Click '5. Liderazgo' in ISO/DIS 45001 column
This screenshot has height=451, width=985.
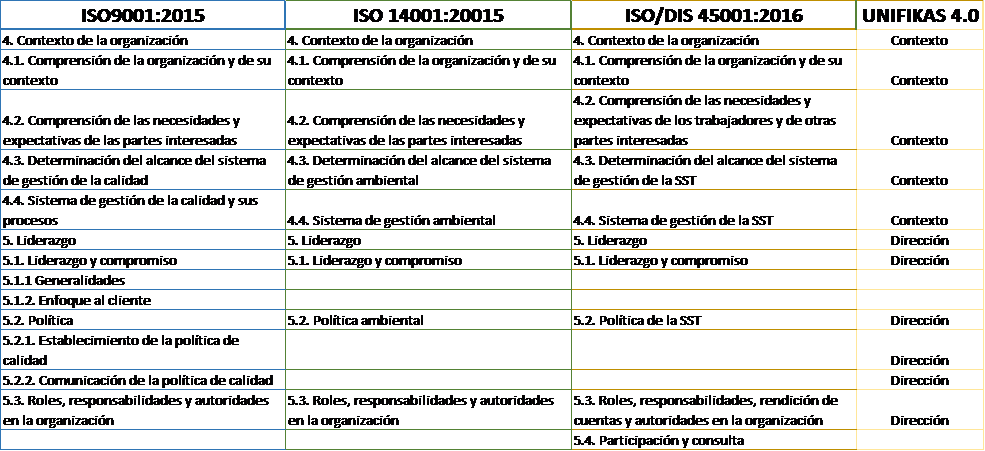coord(714,241)
